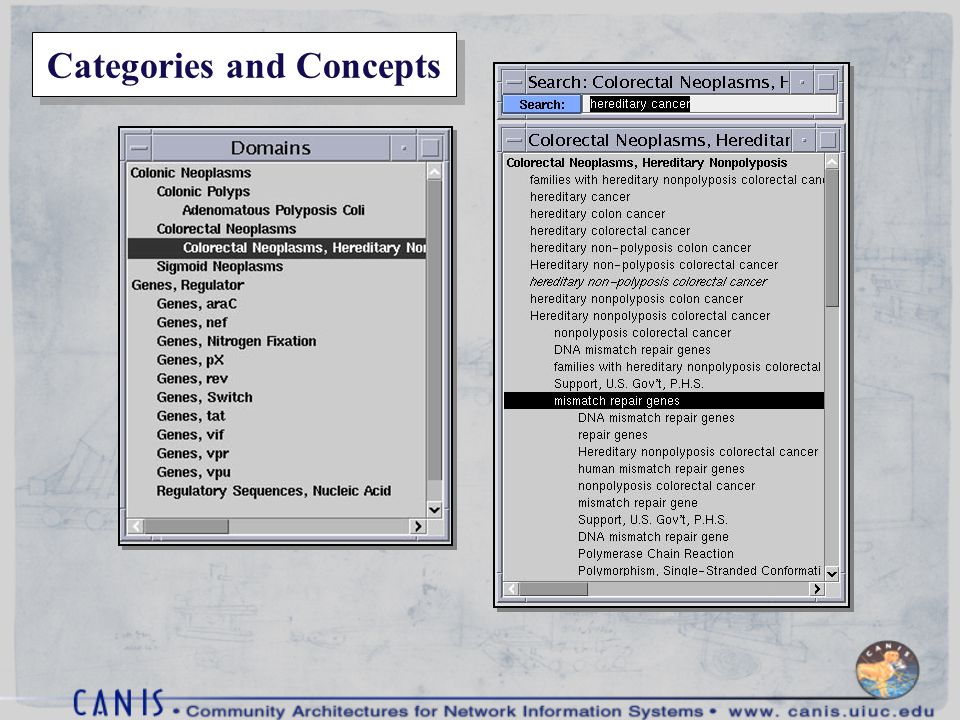Click the Search window minimize dot button
The width and height of the screenshot is (960, 720).
pos(802,81)
